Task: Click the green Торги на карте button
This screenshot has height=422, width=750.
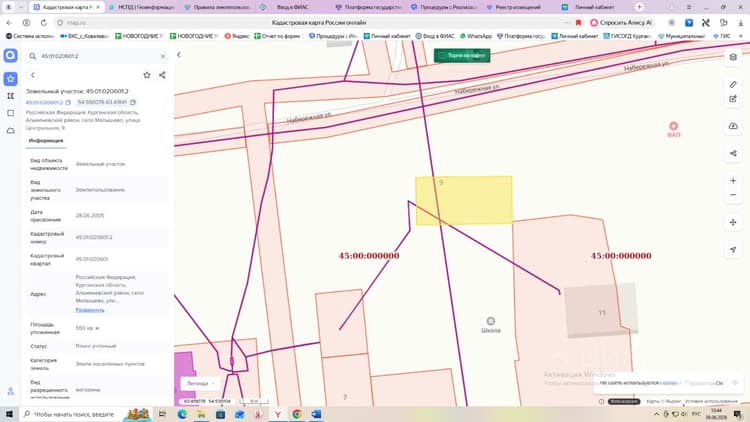Action: click(x=462, y=56)
